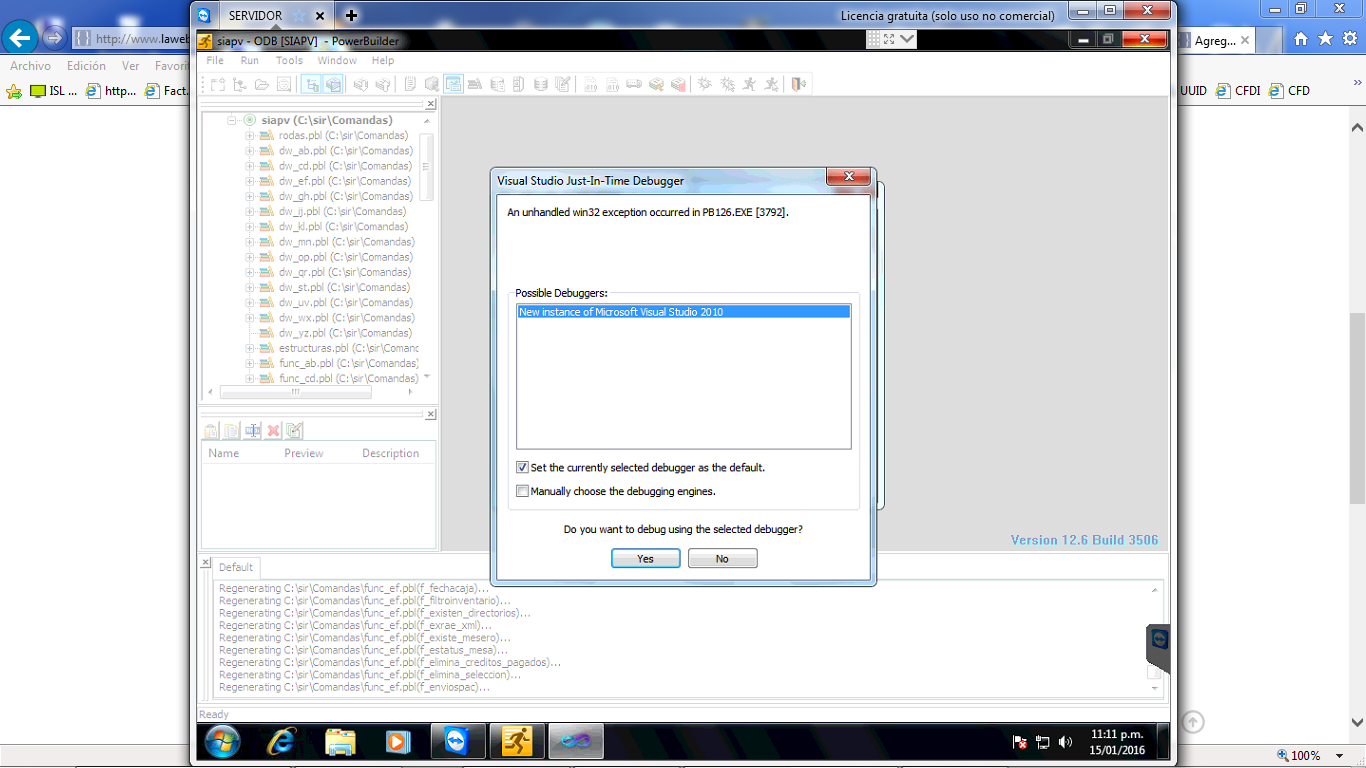
Task: Expand the dw_ab.pbl library node
Action: [250, 151]
